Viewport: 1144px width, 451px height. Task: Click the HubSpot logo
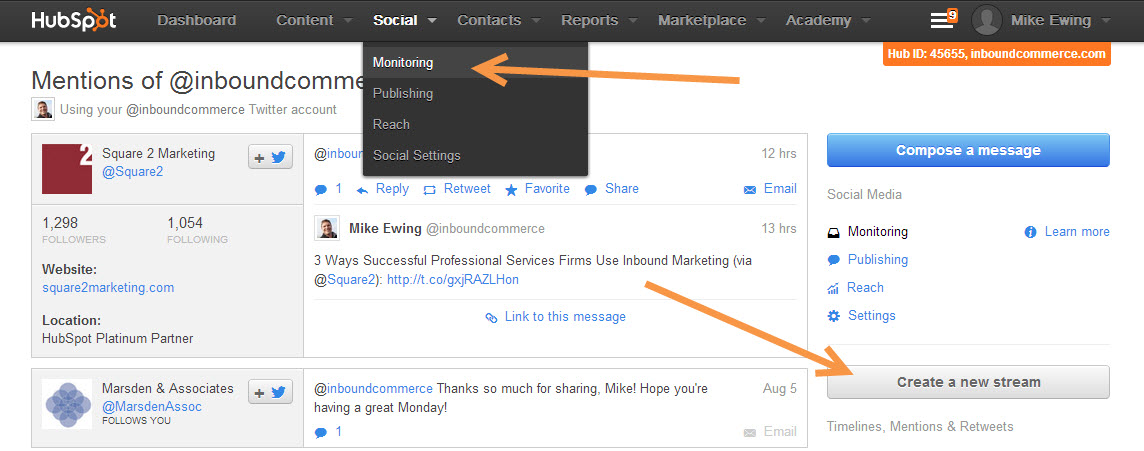tap(74, 20)
